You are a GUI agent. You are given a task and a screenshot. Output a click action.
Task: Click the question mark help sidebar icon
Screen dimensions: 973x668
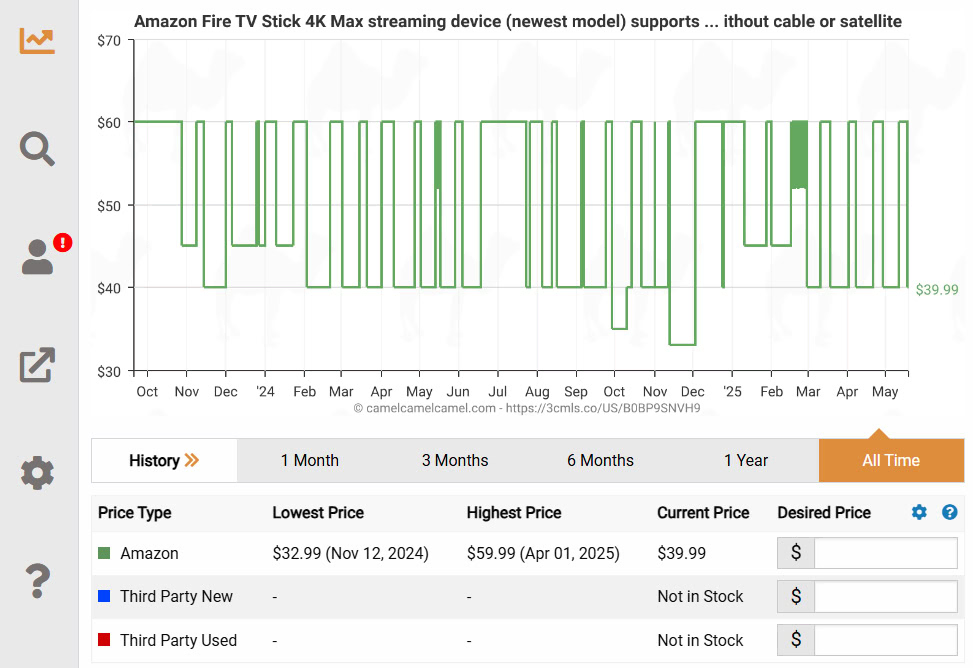[x=37, y=579]
